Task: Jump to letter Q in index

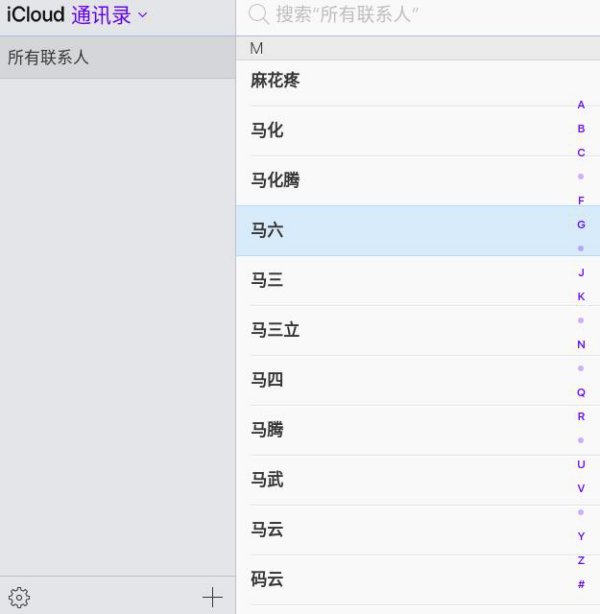Action: (x=581, y=392)
